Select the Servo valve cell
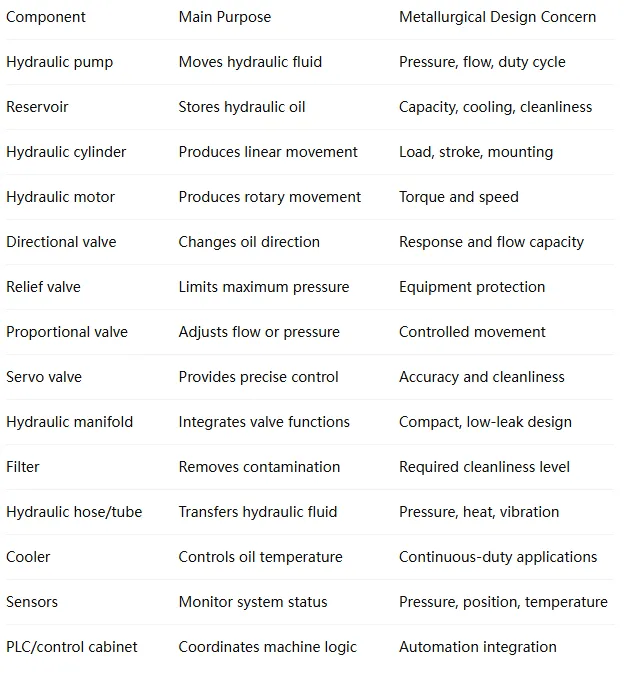The width and height of the screenshot is (629, 677). coord(44,377)
